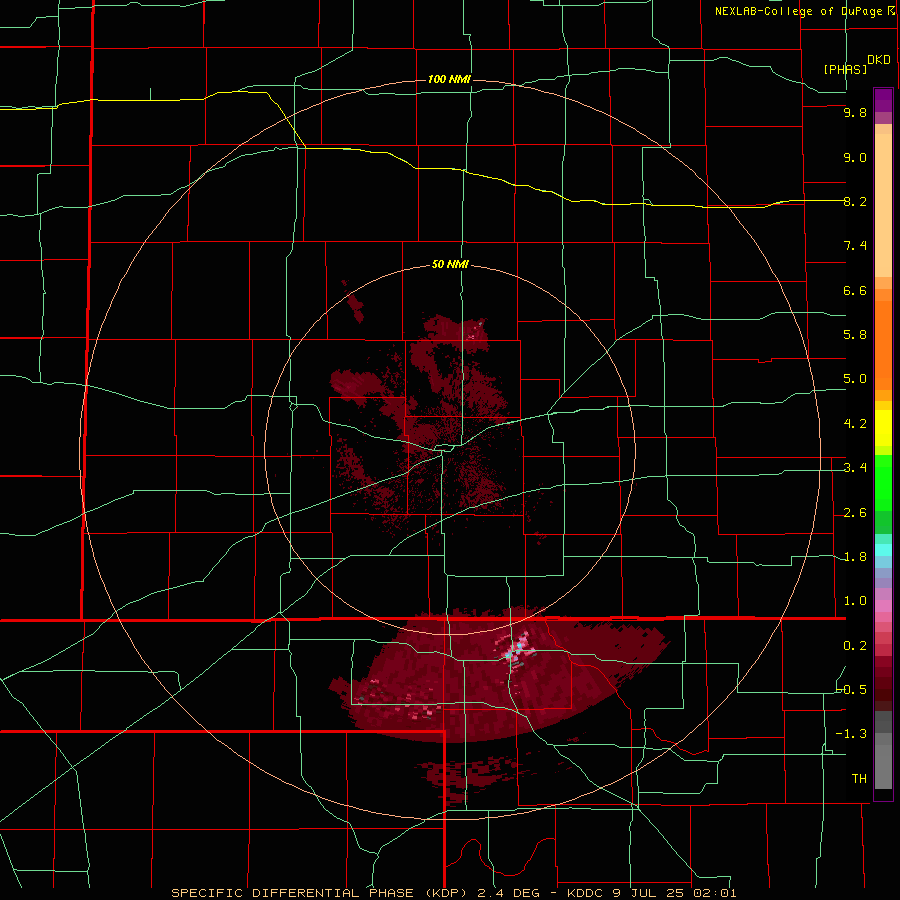The width and height of the screenshot is (900, 900).
Task: Click the TH legend label
Action: 859,779
